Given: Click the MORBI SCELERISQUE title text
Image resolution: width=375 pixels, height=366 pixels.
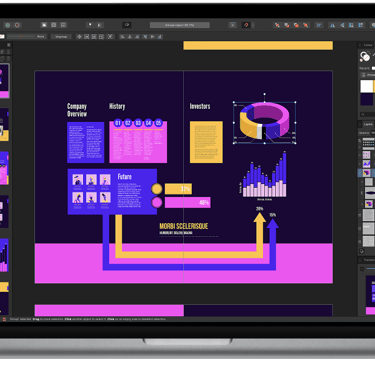Looking at the screenshot, I should [x=184, y=226].
